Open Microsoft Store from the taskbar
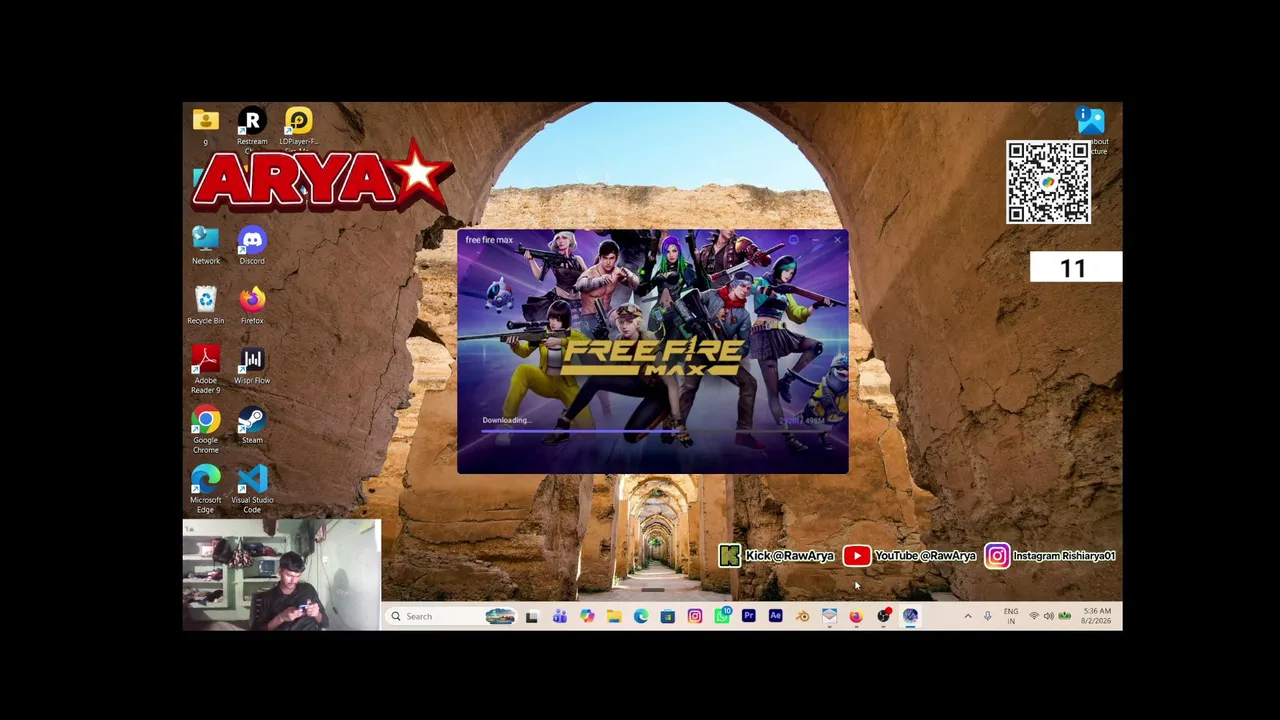1280x720 pixels. coord(668,616)
